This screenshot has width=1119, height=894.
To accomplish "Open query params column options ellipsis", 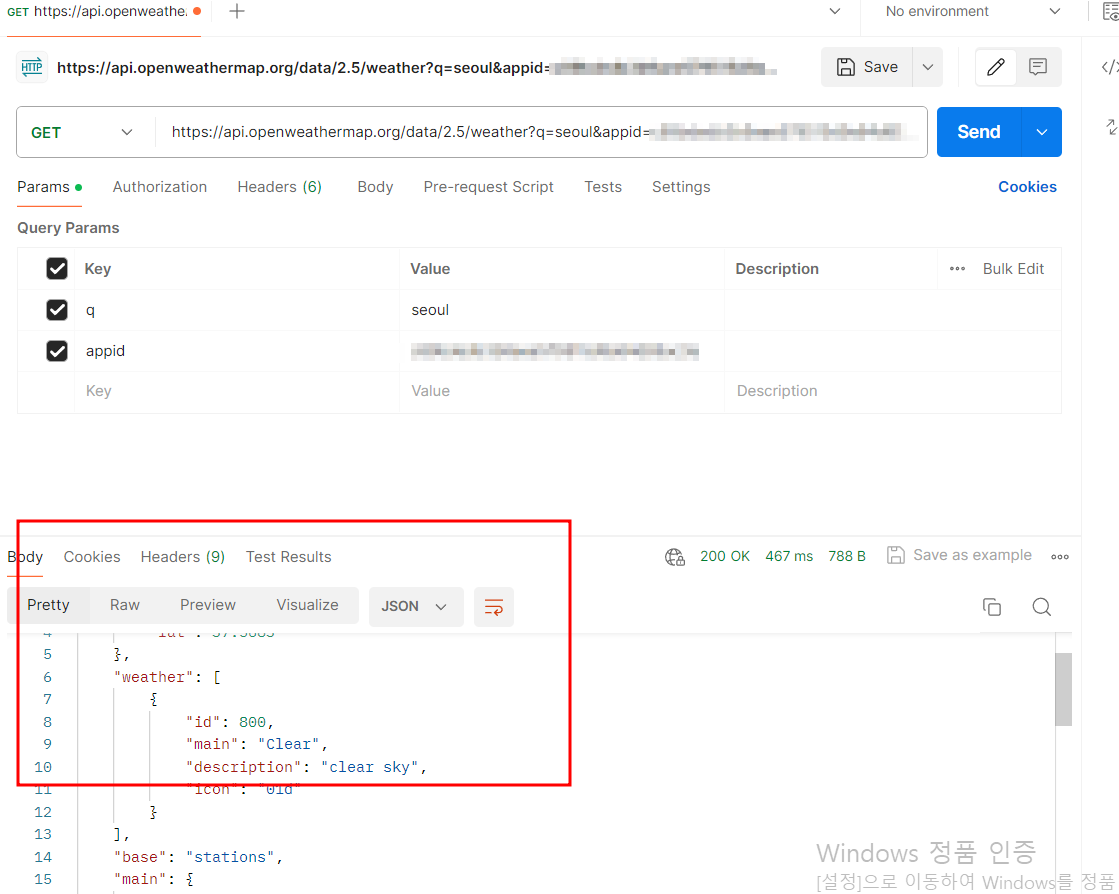I will (957, 269).
